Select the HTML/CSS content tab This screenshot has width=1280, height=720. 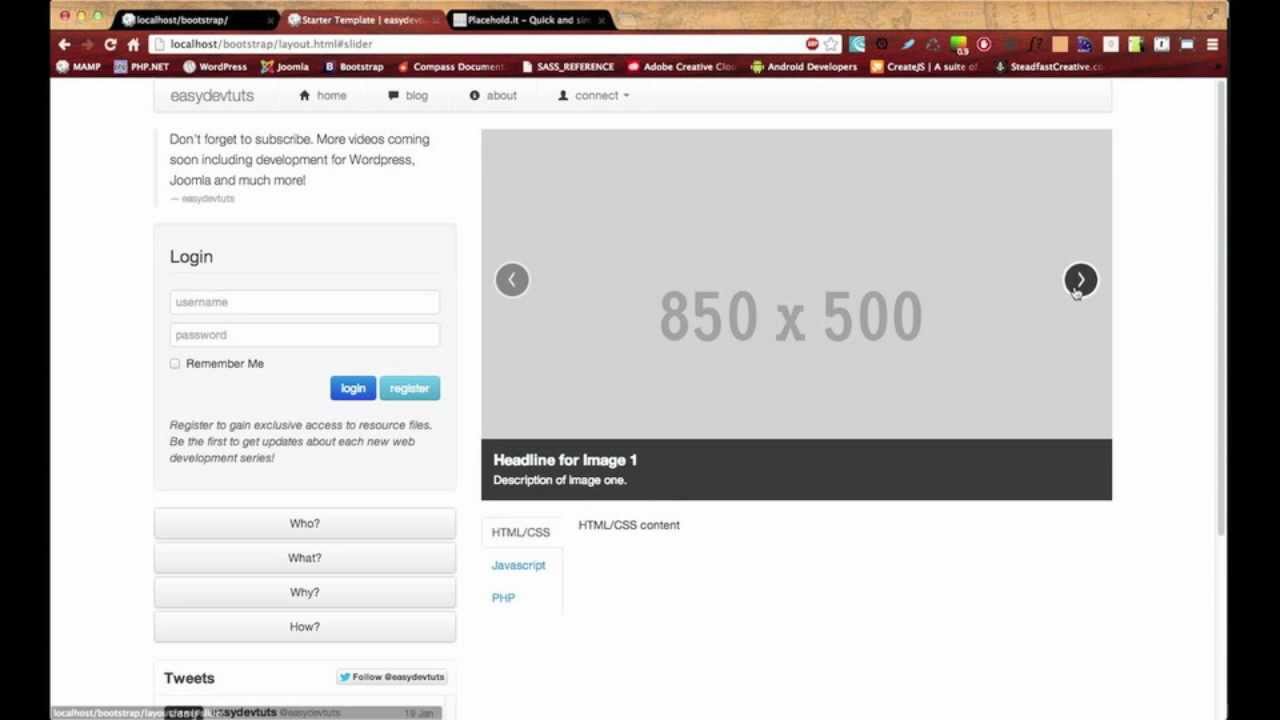(x=521, y=532)
